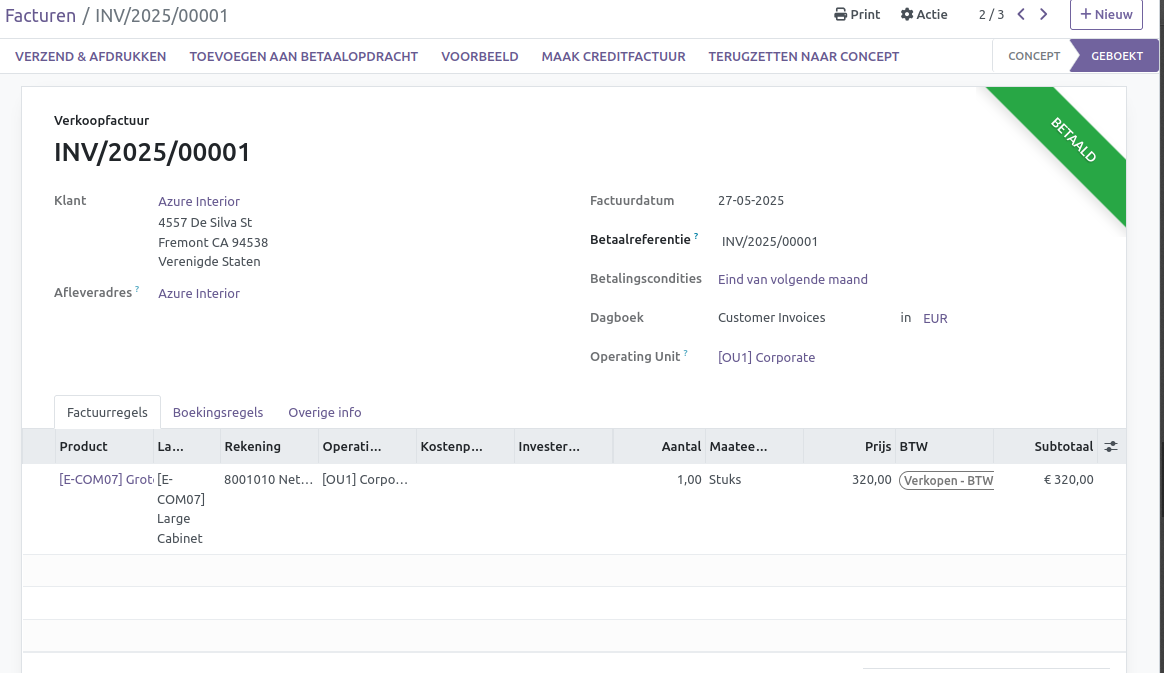
Task: Open the [OU1] Corporate operating unit link
Action: pyautogui.click(x=766, y=358)
